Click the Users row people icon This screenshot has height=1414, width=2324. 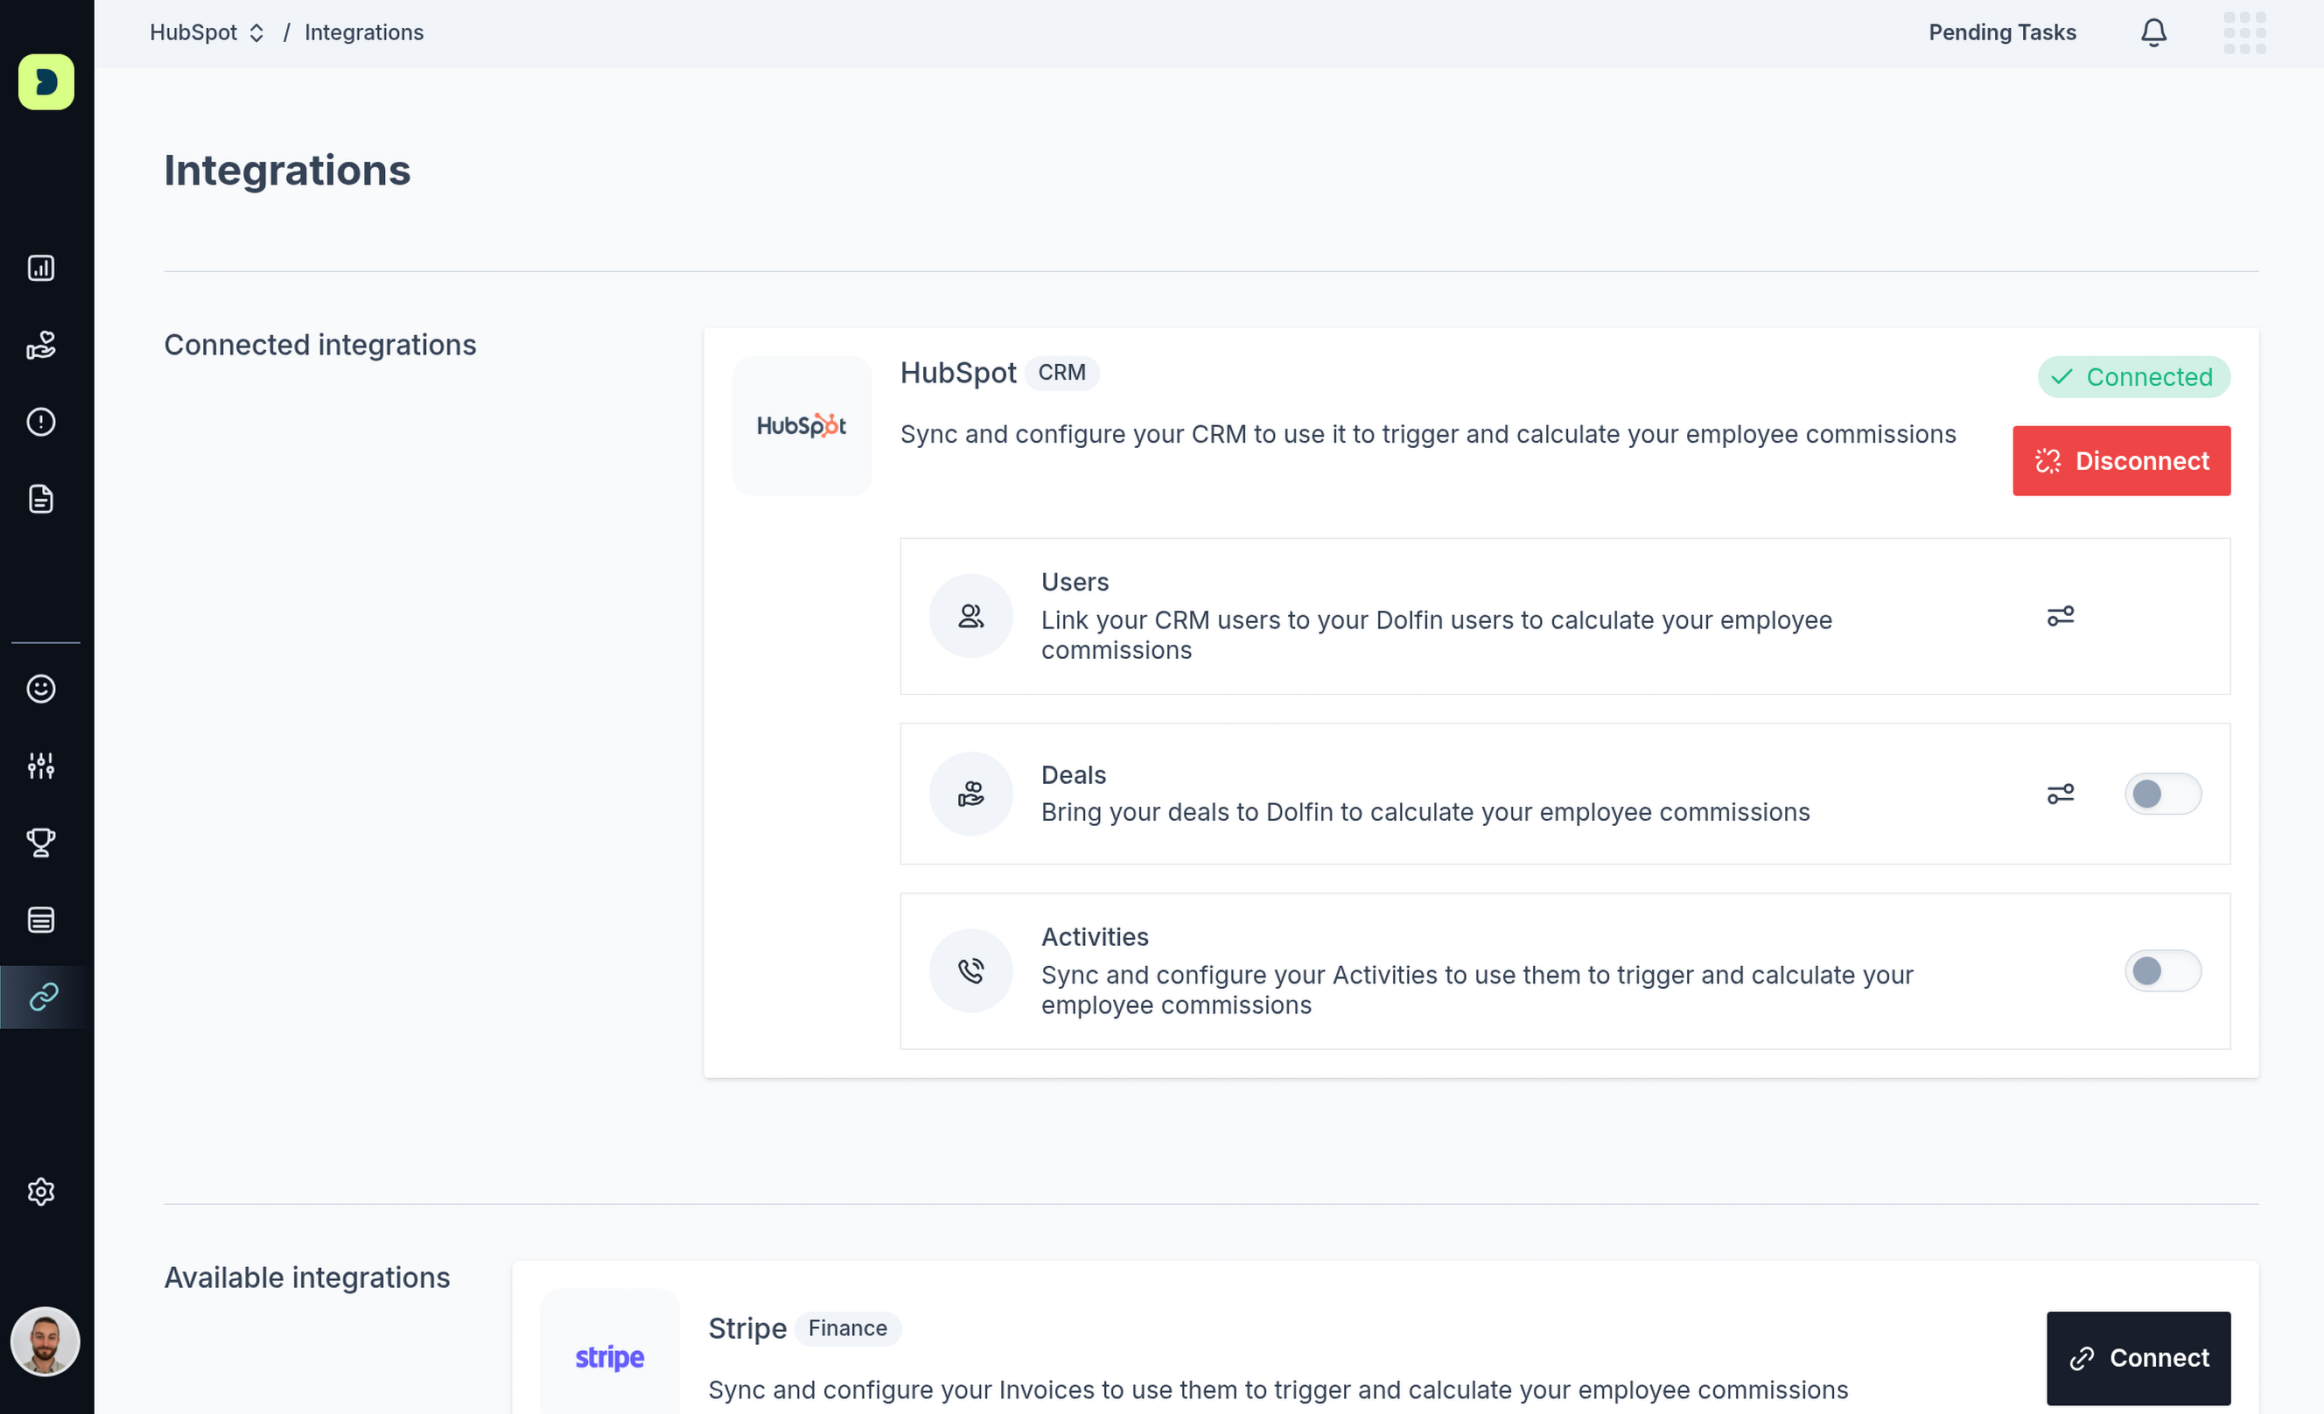click(971, 616)
